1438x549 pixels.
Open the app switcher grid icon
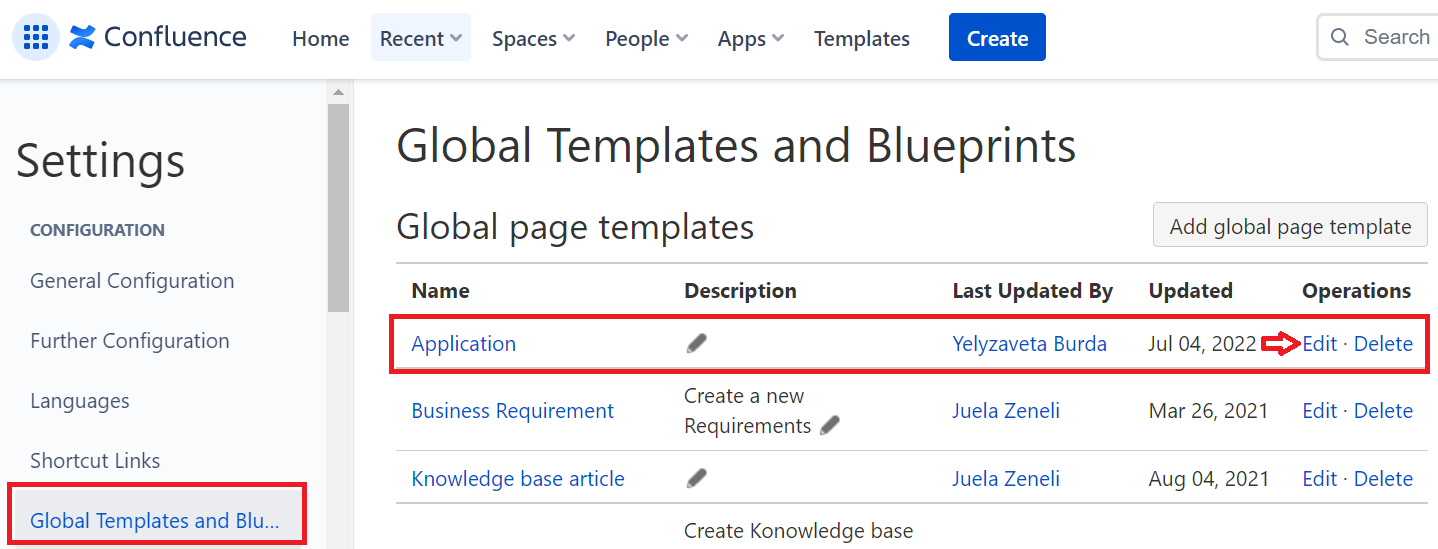click(36, 38)
